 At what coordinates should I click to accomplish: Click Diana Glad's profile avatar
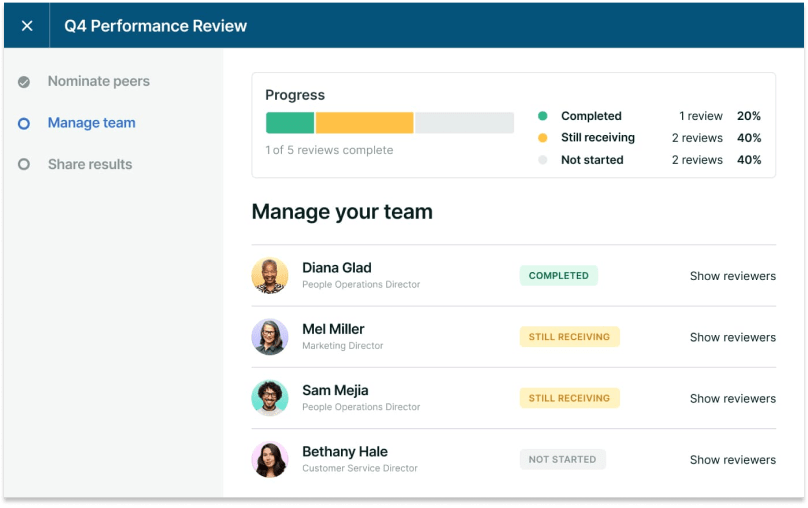270,276
